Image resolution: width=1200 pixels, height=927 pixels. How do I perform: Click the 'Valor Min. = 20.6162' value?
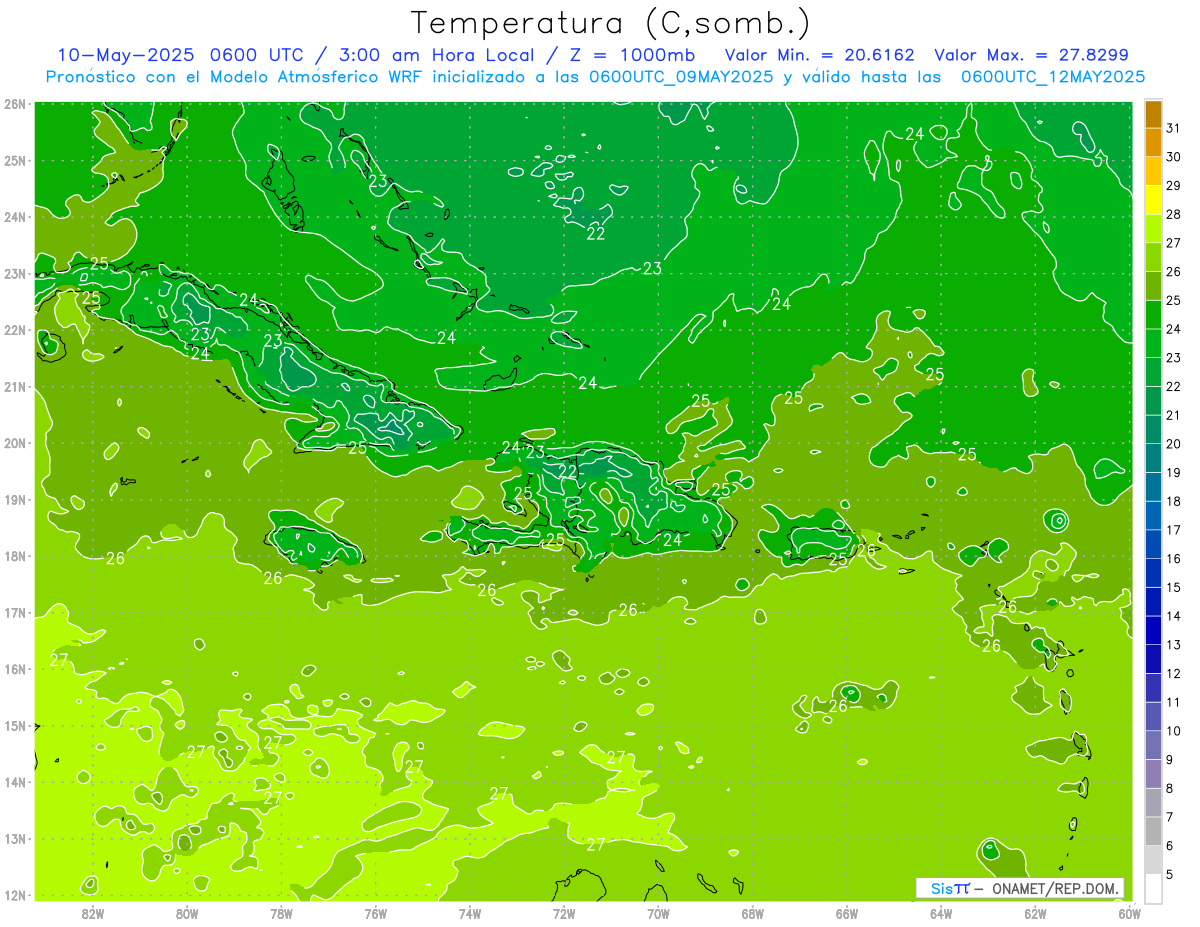[818, 55]
